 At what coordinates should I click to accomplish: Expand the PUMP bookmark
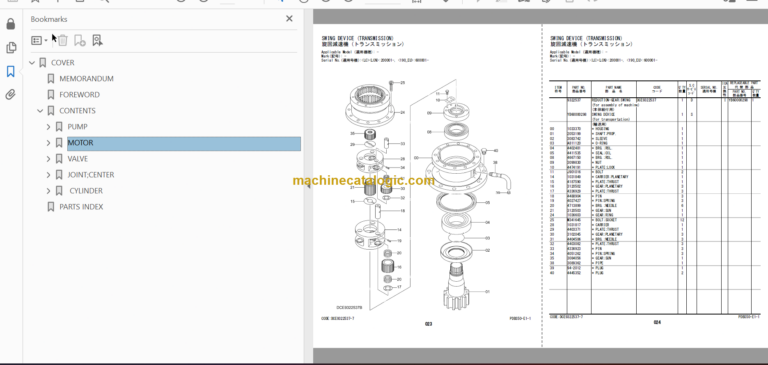48,127
